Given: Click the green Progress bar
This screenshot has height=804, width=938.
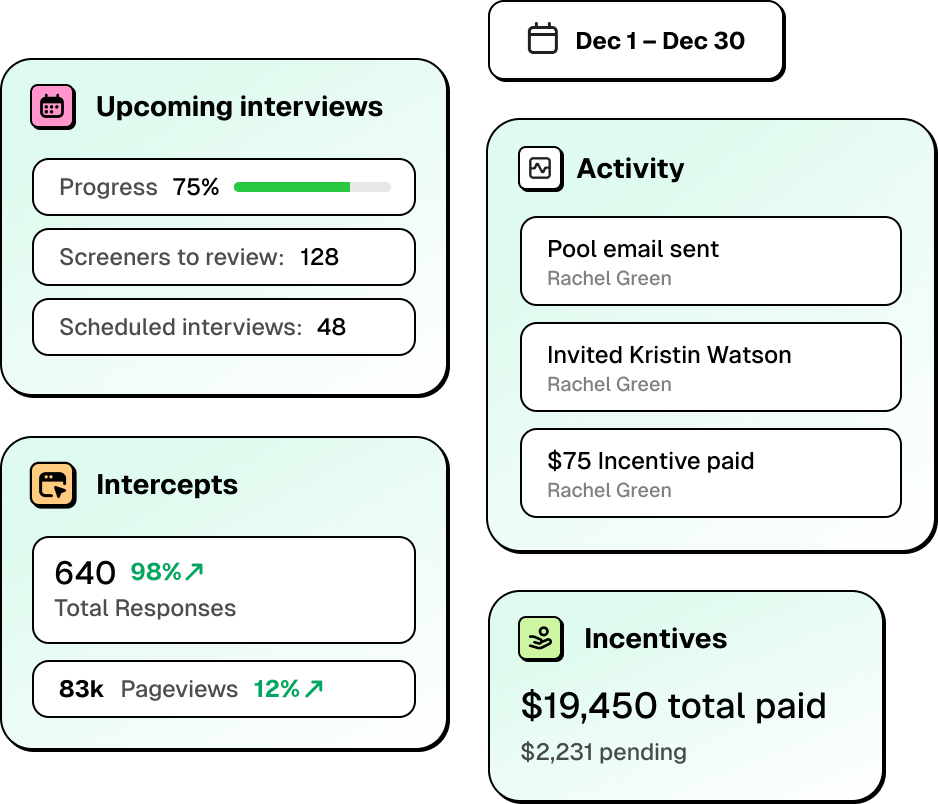Looking at the screenshot, I should point(292,187).
